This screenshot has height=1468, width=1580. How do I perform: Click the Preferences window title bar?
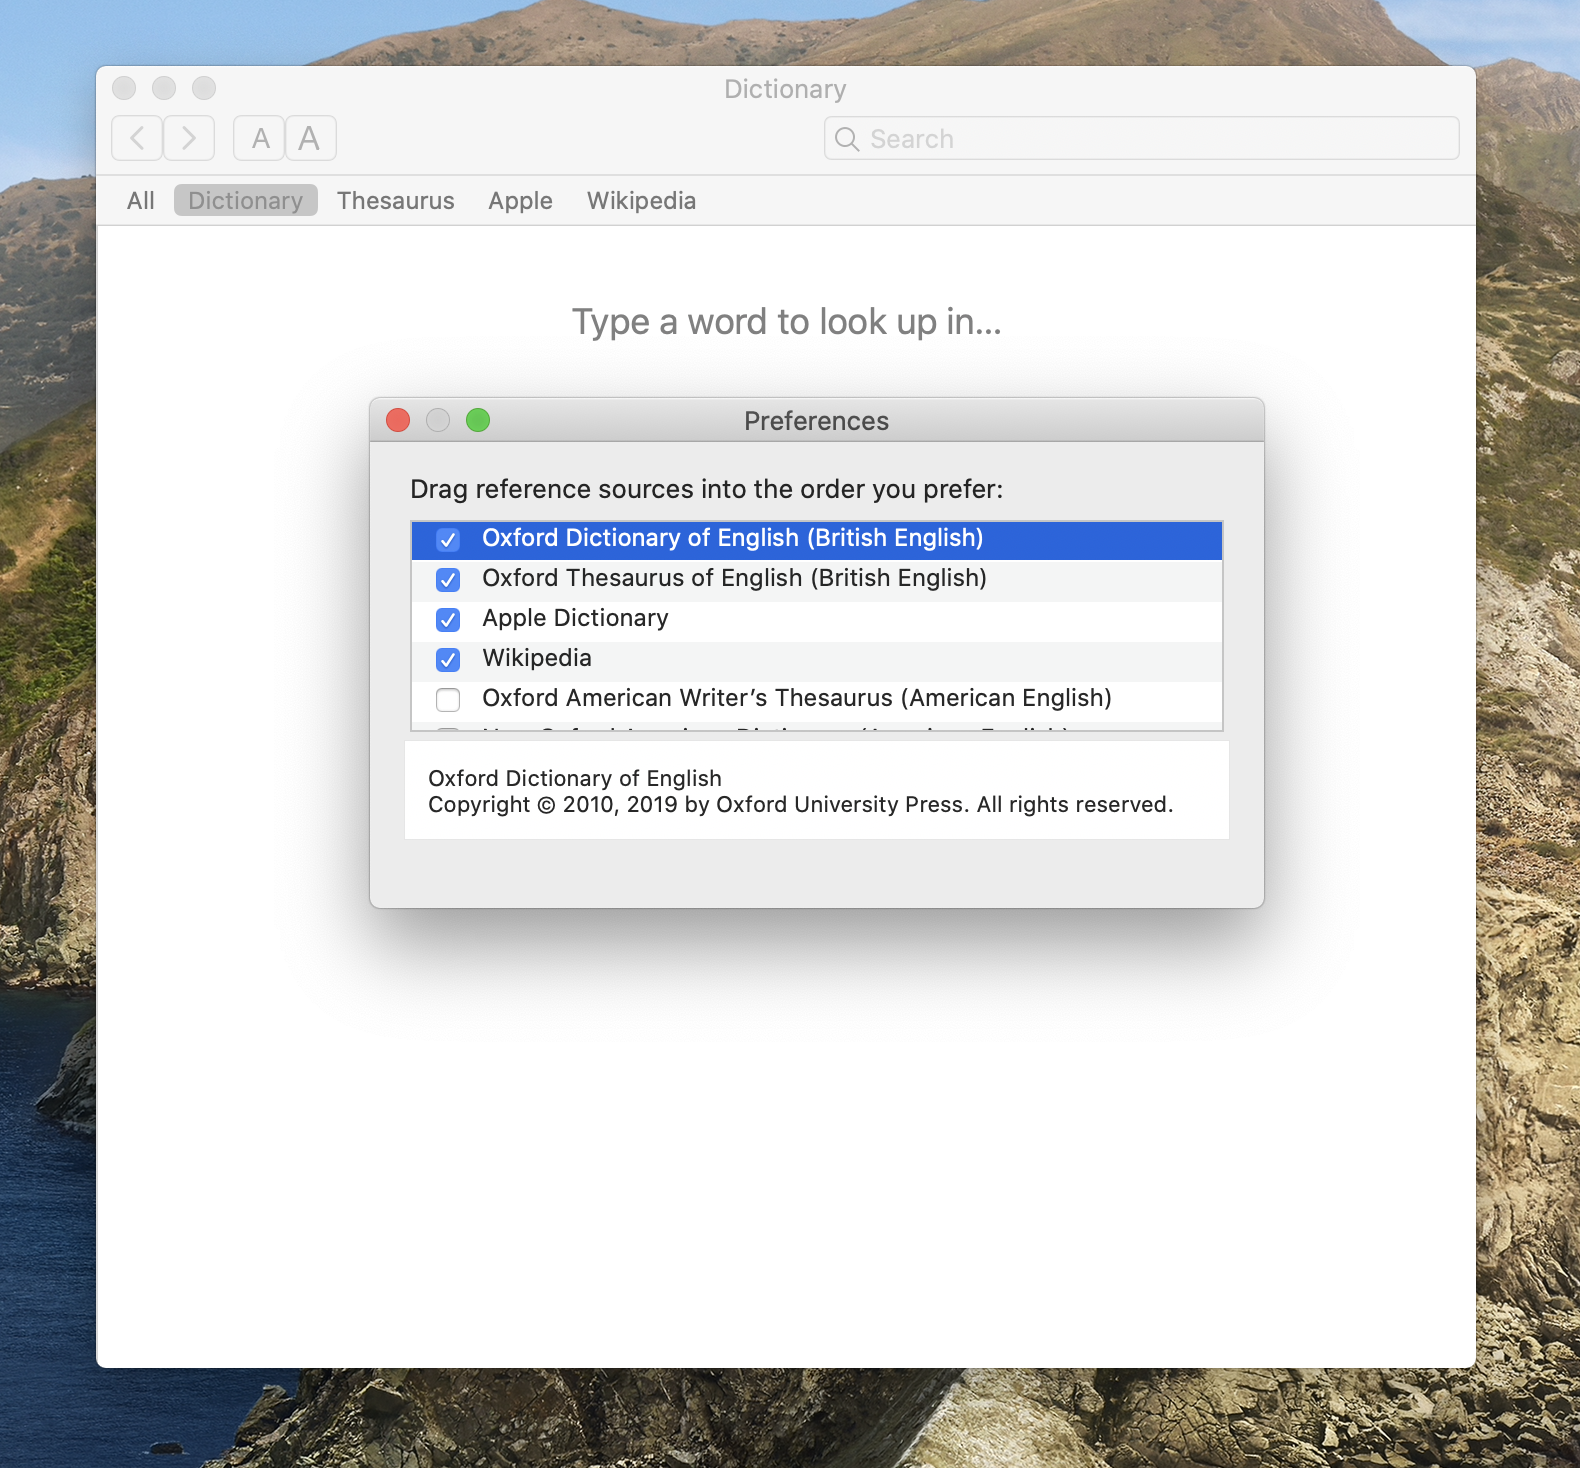click(817, 420)
